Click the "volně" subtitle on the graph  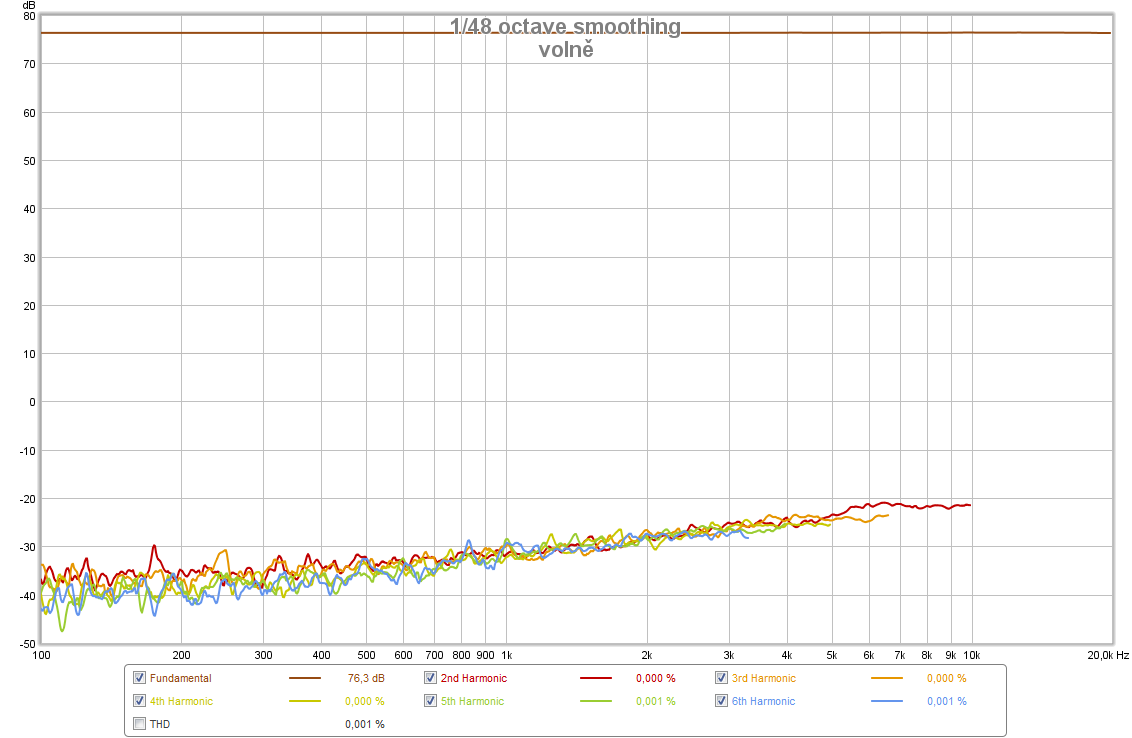click(566, 50)
